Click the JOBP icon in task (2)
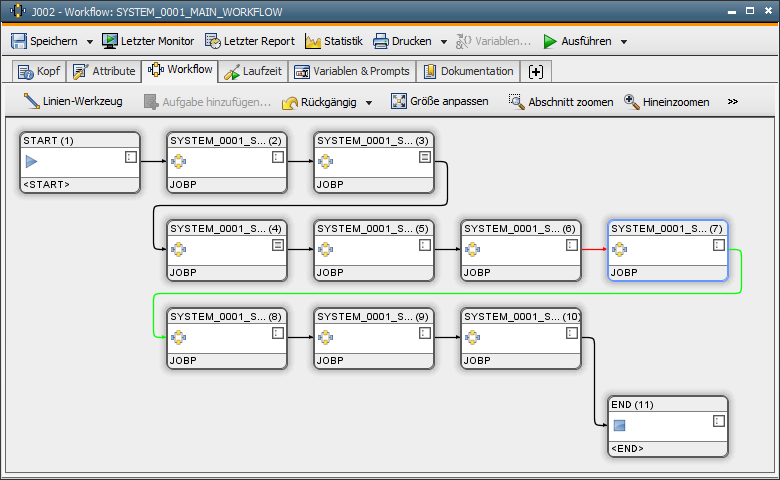 (179, 162)
